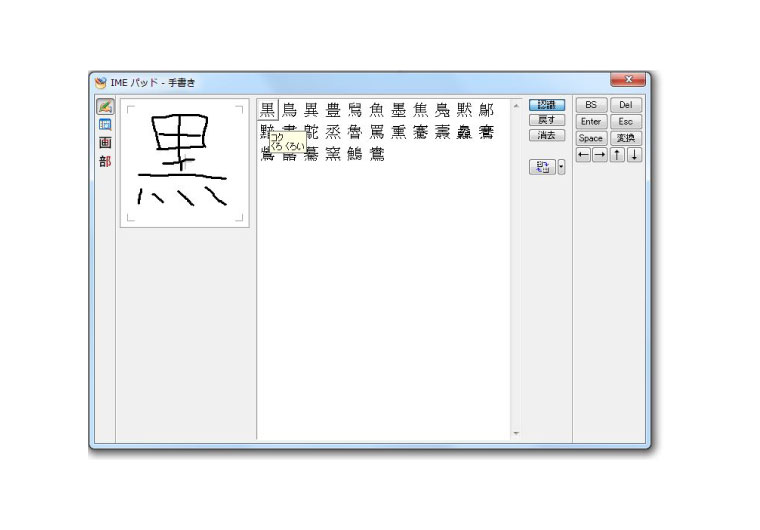Click the candidate list scroll-up arrow
Viewport: 760px width, 530px height.
tap(516, 105)
